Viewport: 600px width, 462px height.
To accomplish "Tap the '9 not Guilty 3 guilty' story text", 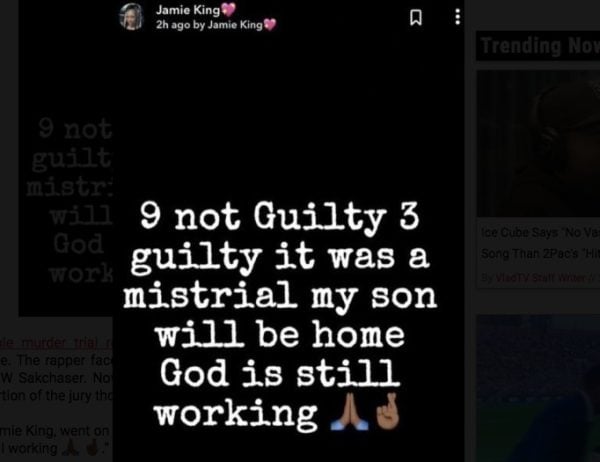I will point(280,316).
